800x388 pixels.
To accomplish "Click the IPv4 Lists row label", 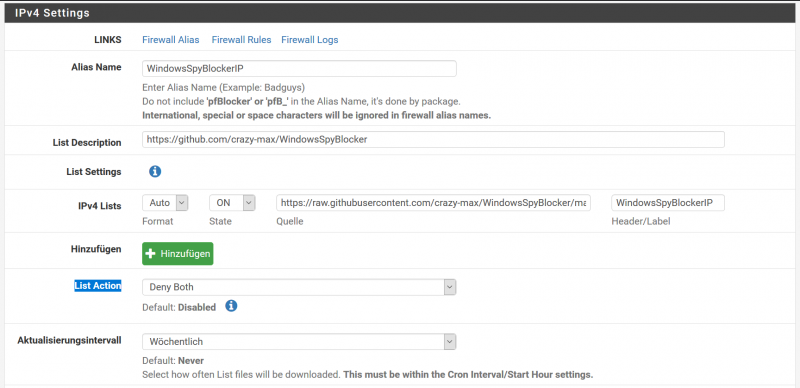I will (x=96, y=206).
